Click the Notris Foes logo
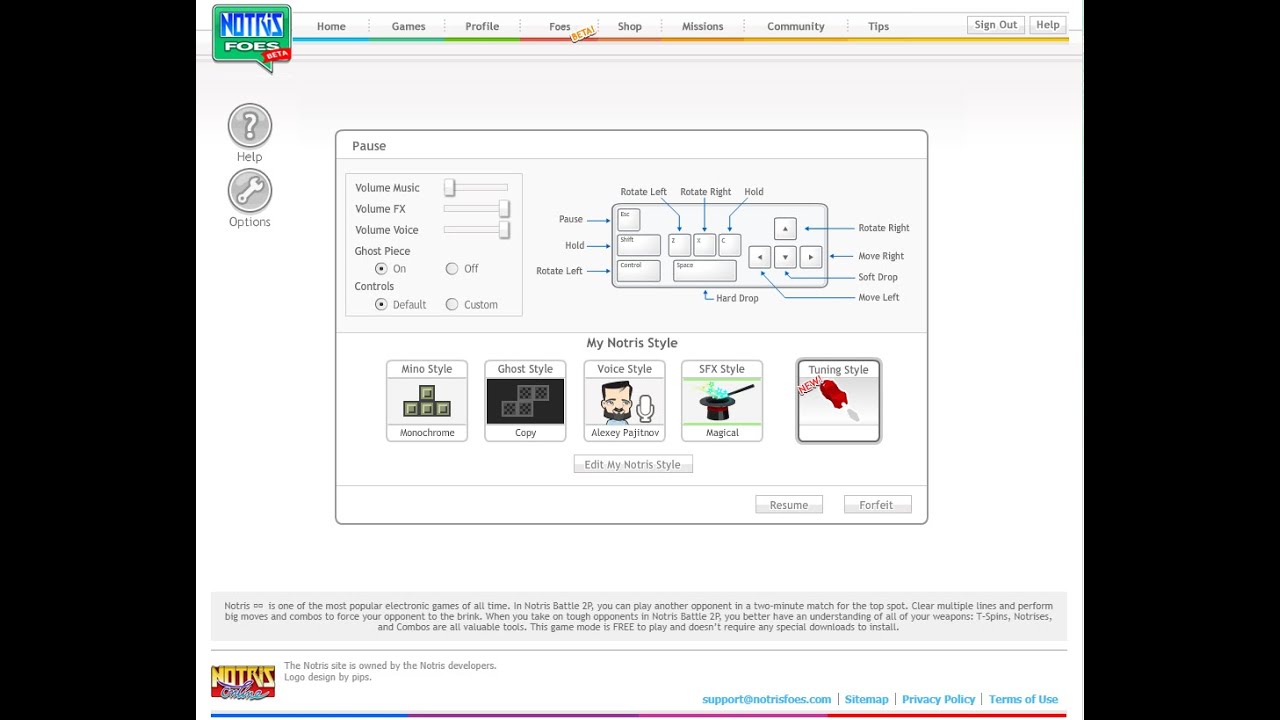 click(251, 38)
